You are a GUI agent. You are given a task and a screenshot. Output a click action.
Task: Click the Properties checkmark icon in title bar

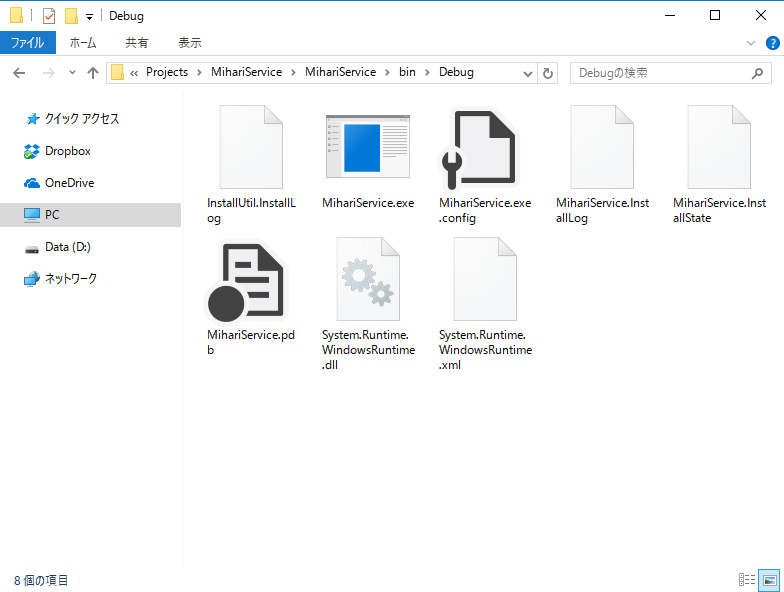click(x=48, y=16)
